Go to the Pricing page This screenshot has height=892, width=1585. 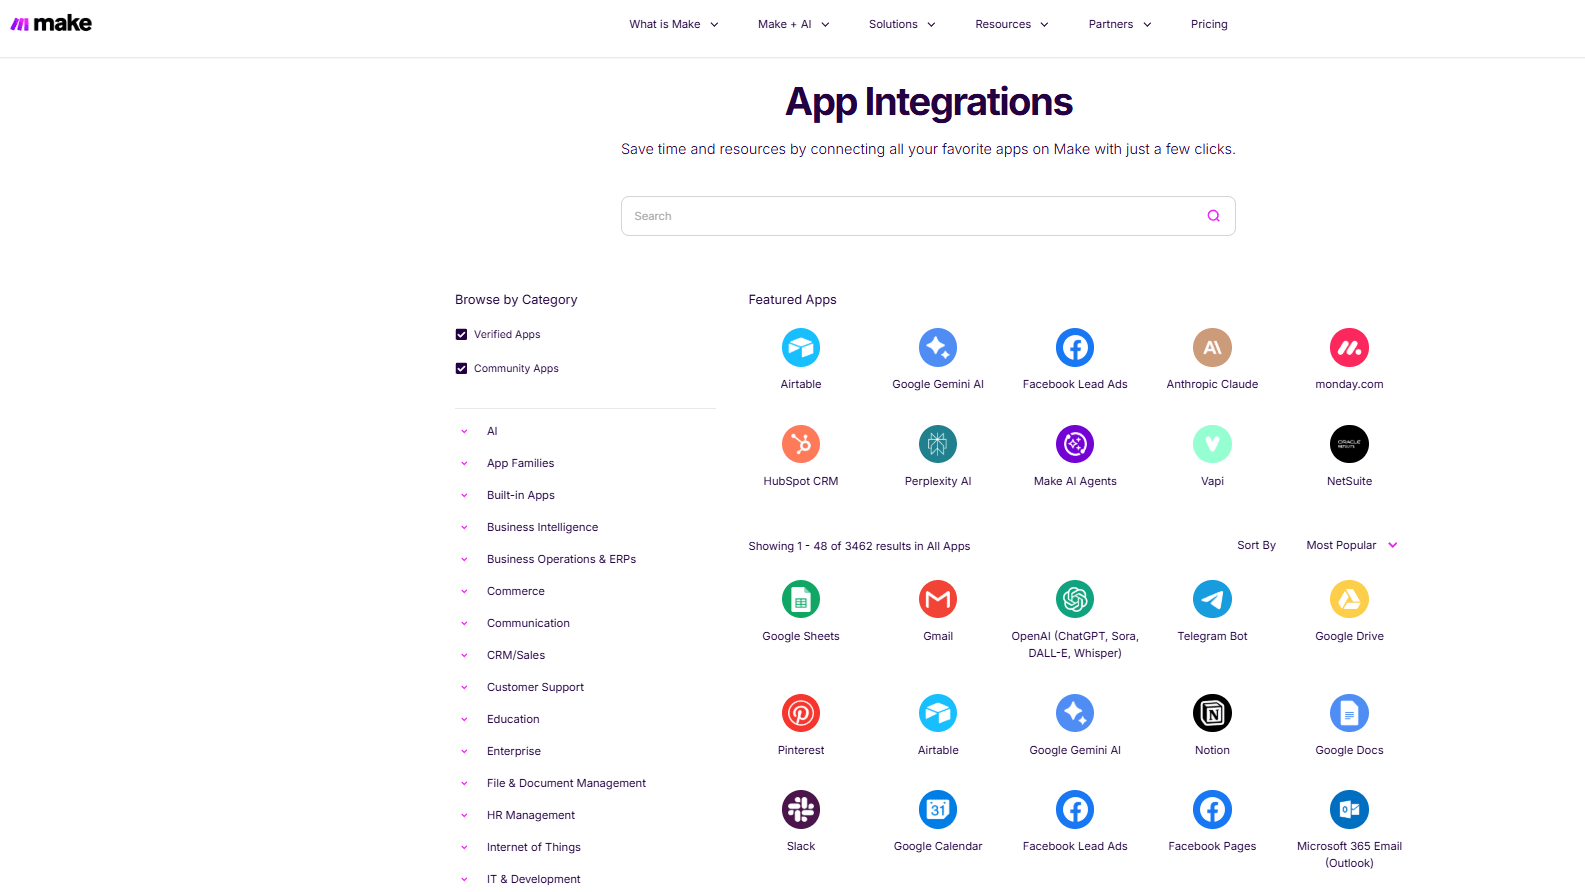coord(1209,24)
